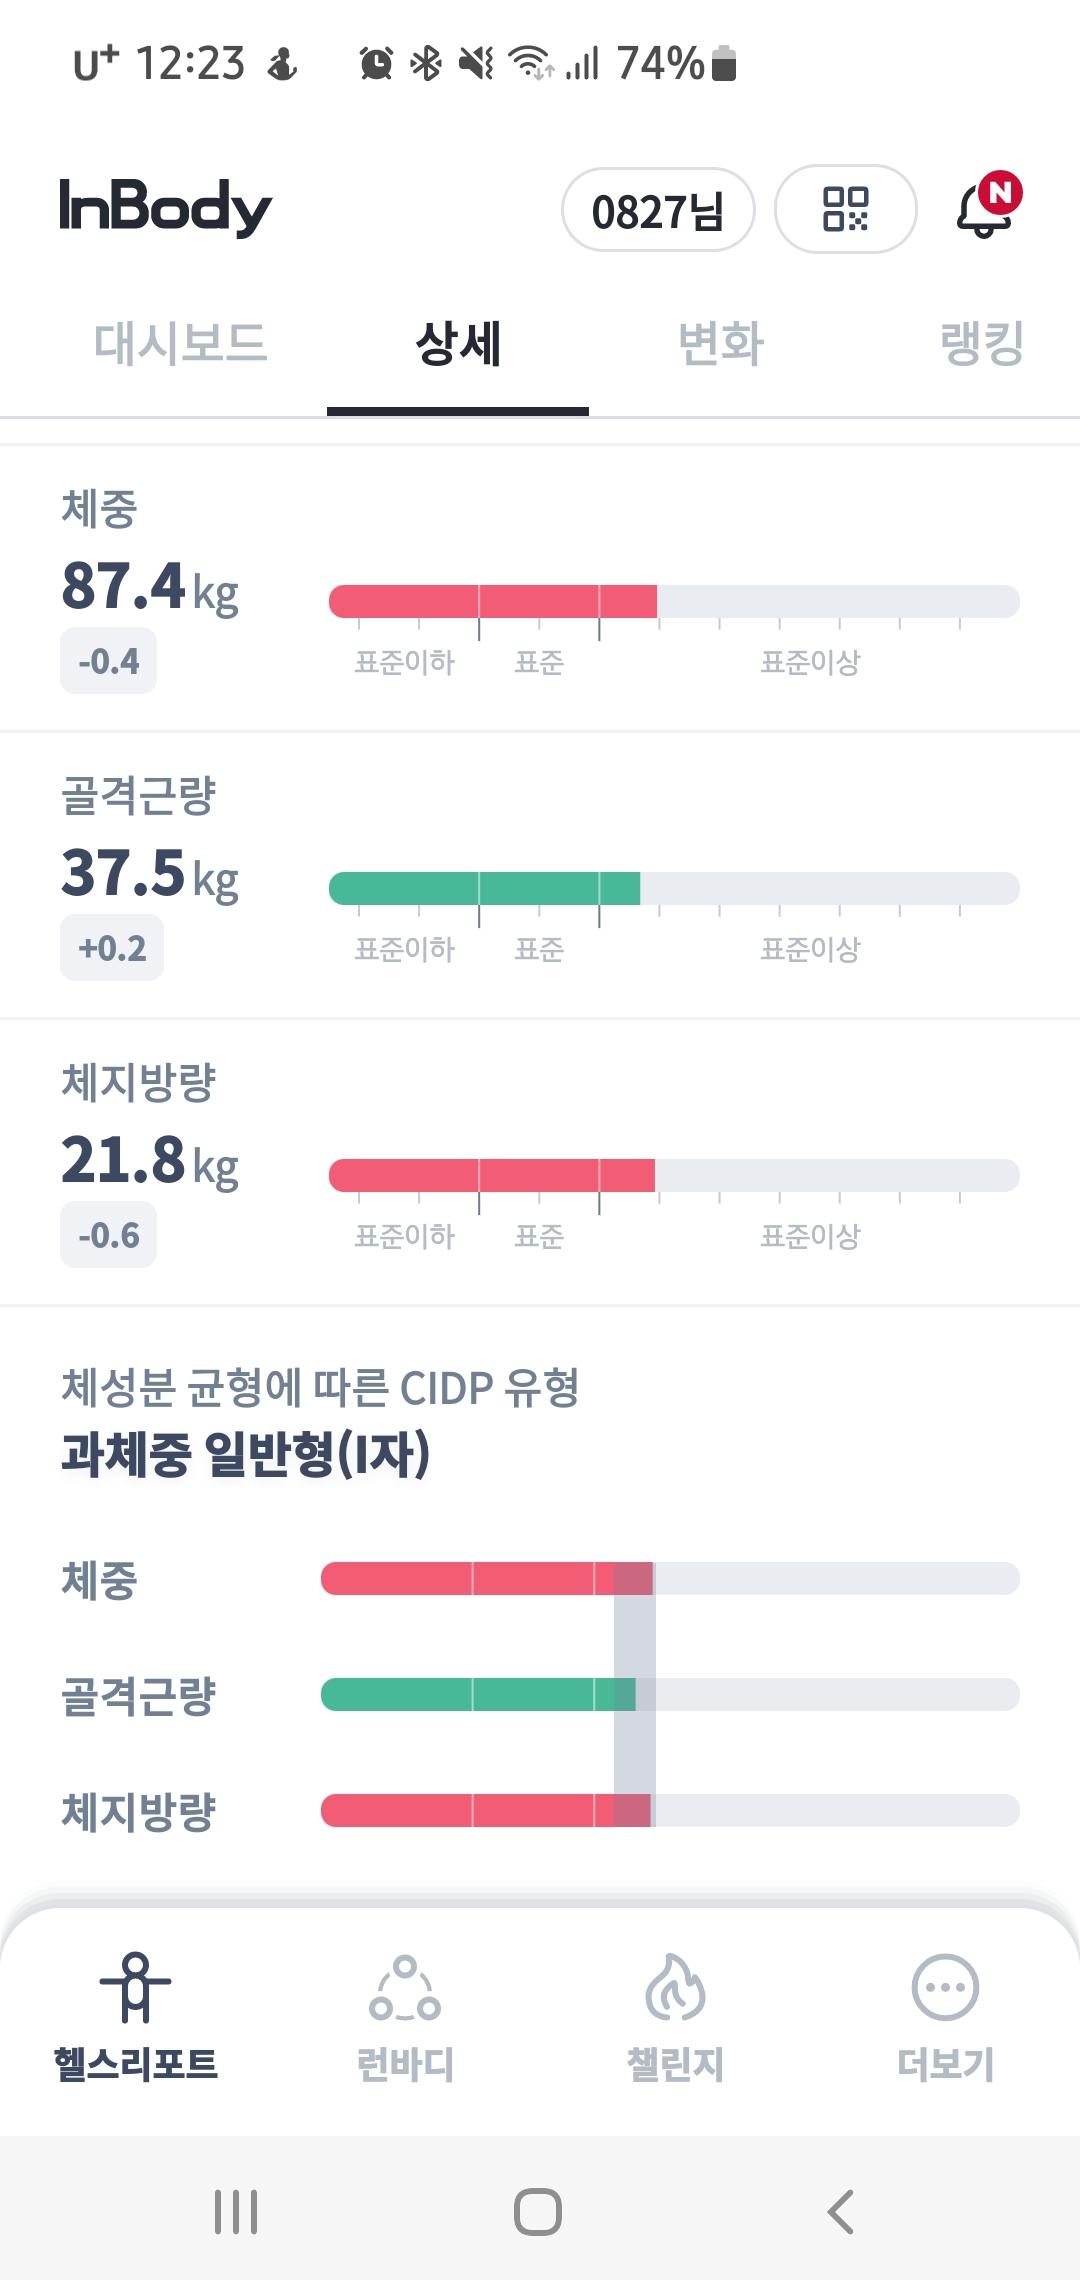Tap the 과체중 일반형(I자) CIDP type heading
This screenshot has width=1080, height=2280.
246,1454
